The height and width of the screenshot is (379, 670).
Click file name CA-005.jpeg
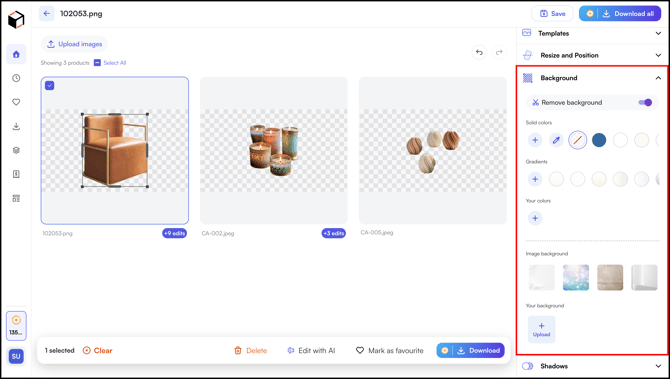click(x=377, y=233)
